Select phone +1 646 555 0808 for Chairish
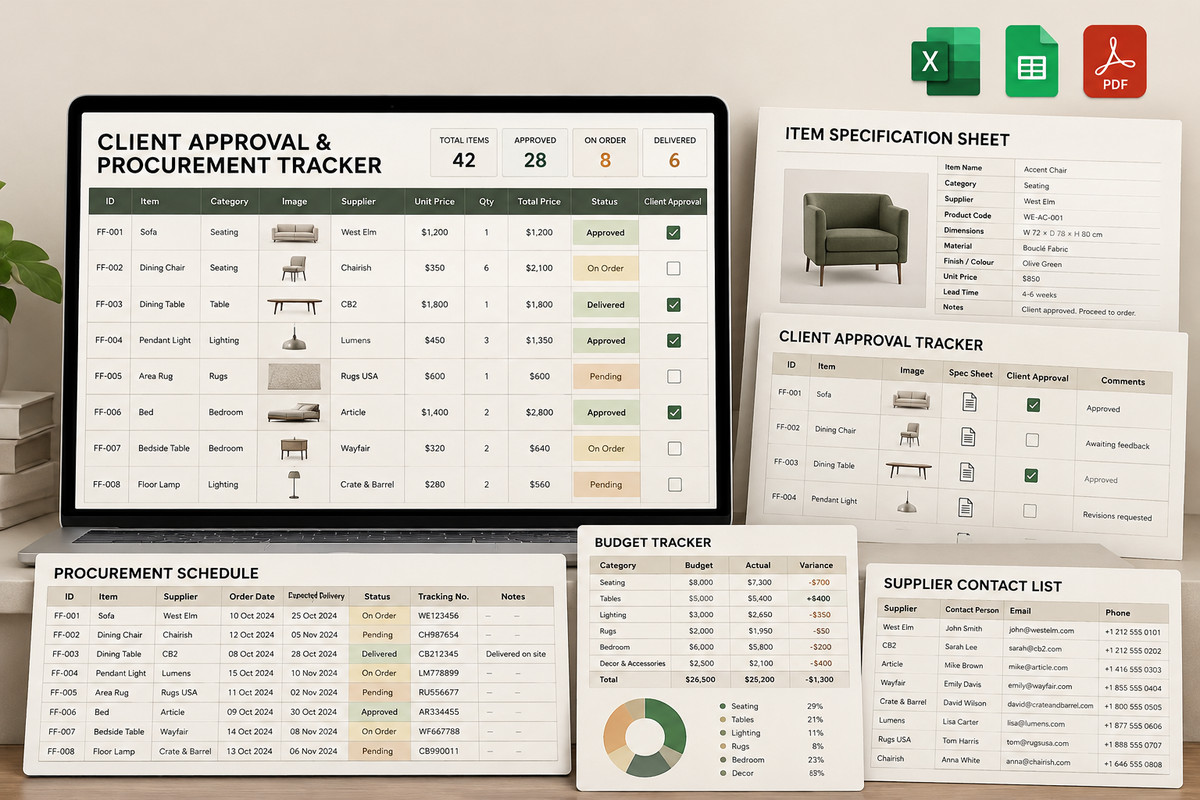The image size is (1200, 800). 1133,765
